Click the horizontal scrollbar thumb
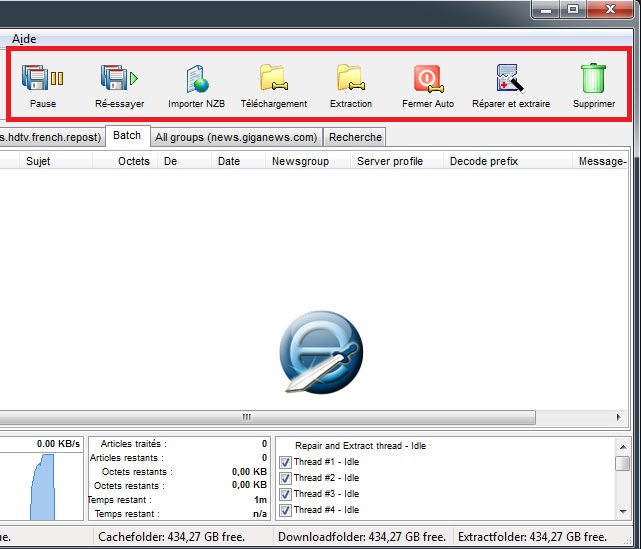641x549 pixels. (267, 417)
